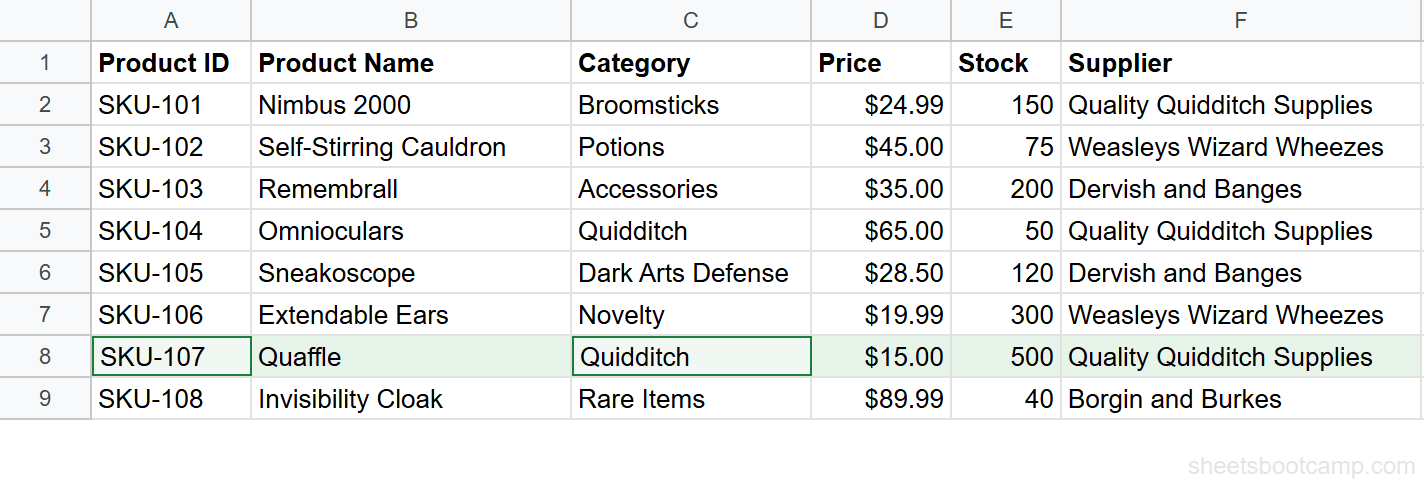
Task: Click the row 9 number header
Action: tap(45, 399)
